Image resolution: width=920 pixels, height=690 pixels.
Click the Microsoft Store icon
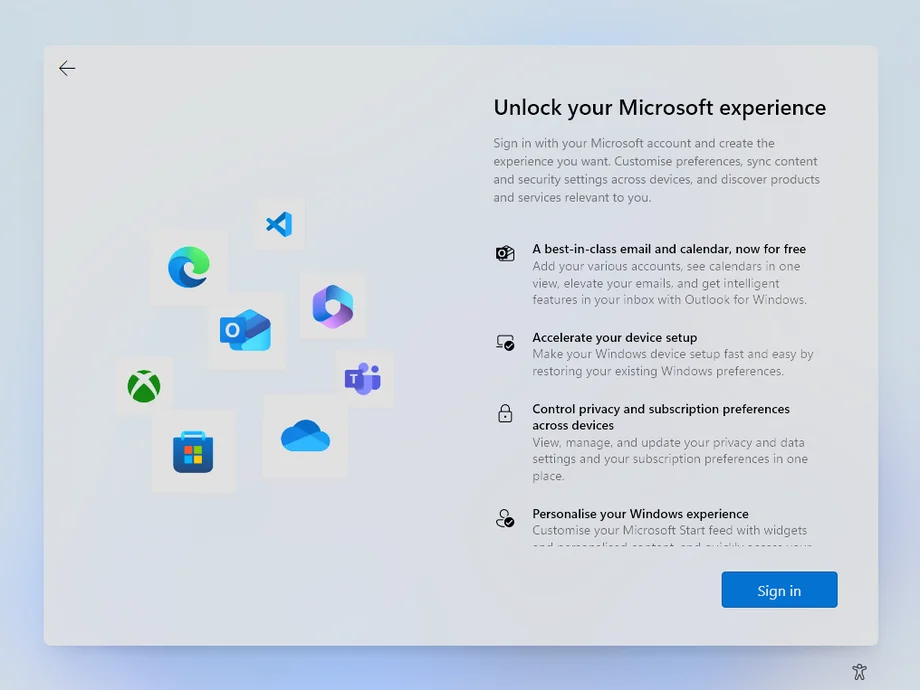click(193, 452)
